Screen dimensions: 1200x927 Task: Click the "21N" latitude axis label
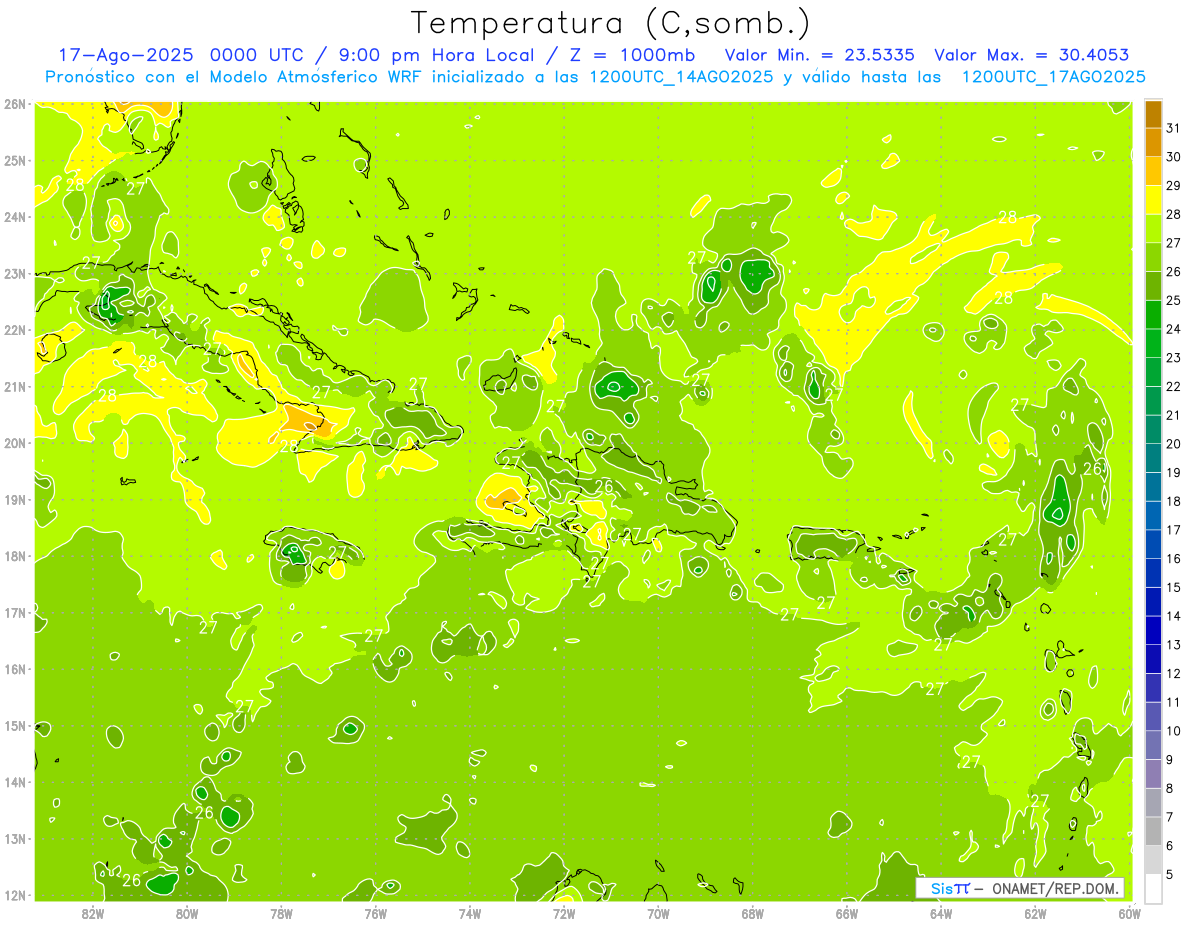coord(15,387)
